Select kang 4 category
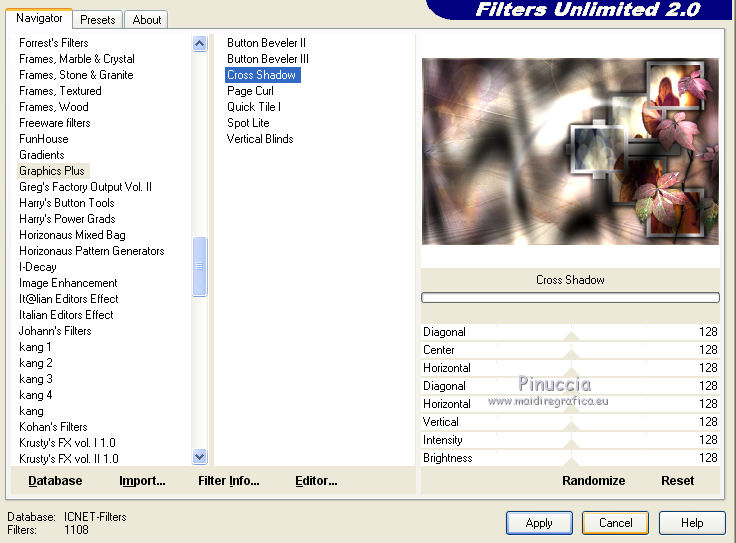This screenshot has width=736, height=543. (36, 395)
